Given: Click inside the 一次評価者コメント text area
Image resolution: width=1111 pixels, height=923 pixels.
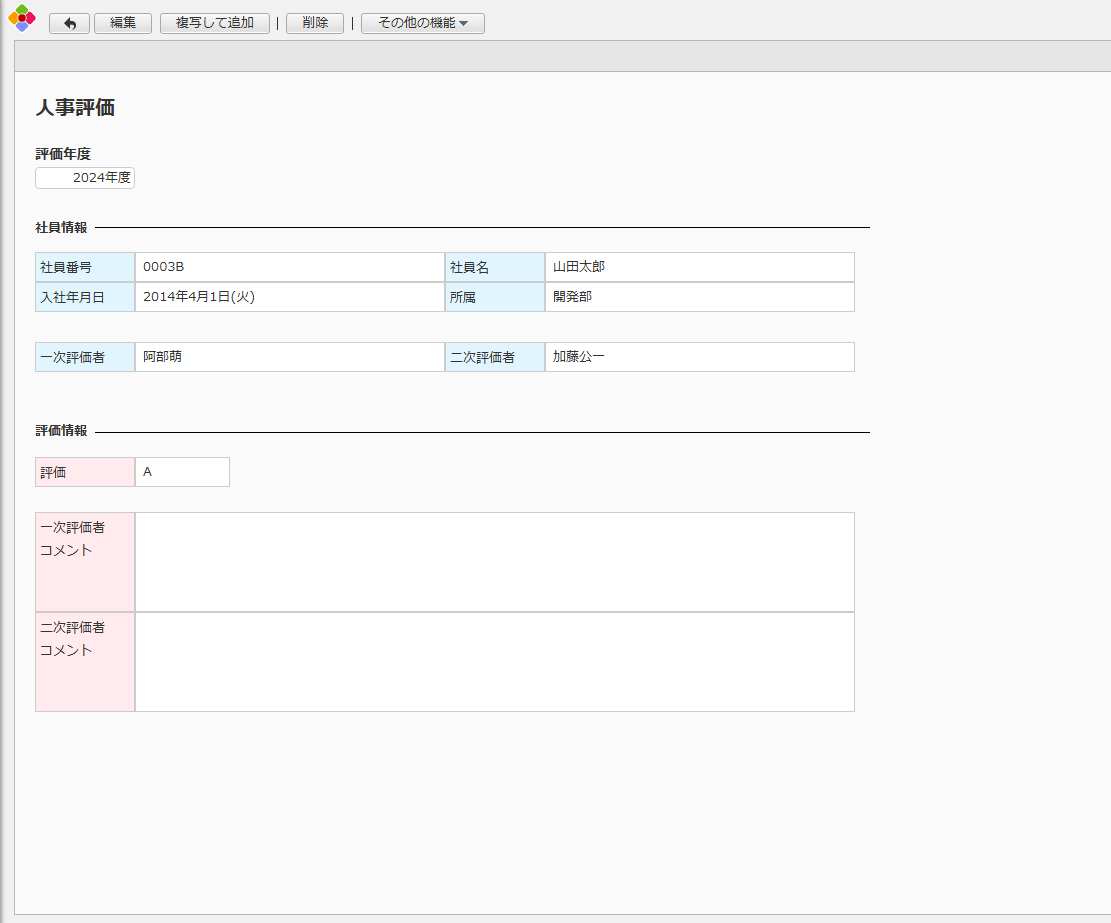Looking at the screenshot, I should [x=494, y=562].
